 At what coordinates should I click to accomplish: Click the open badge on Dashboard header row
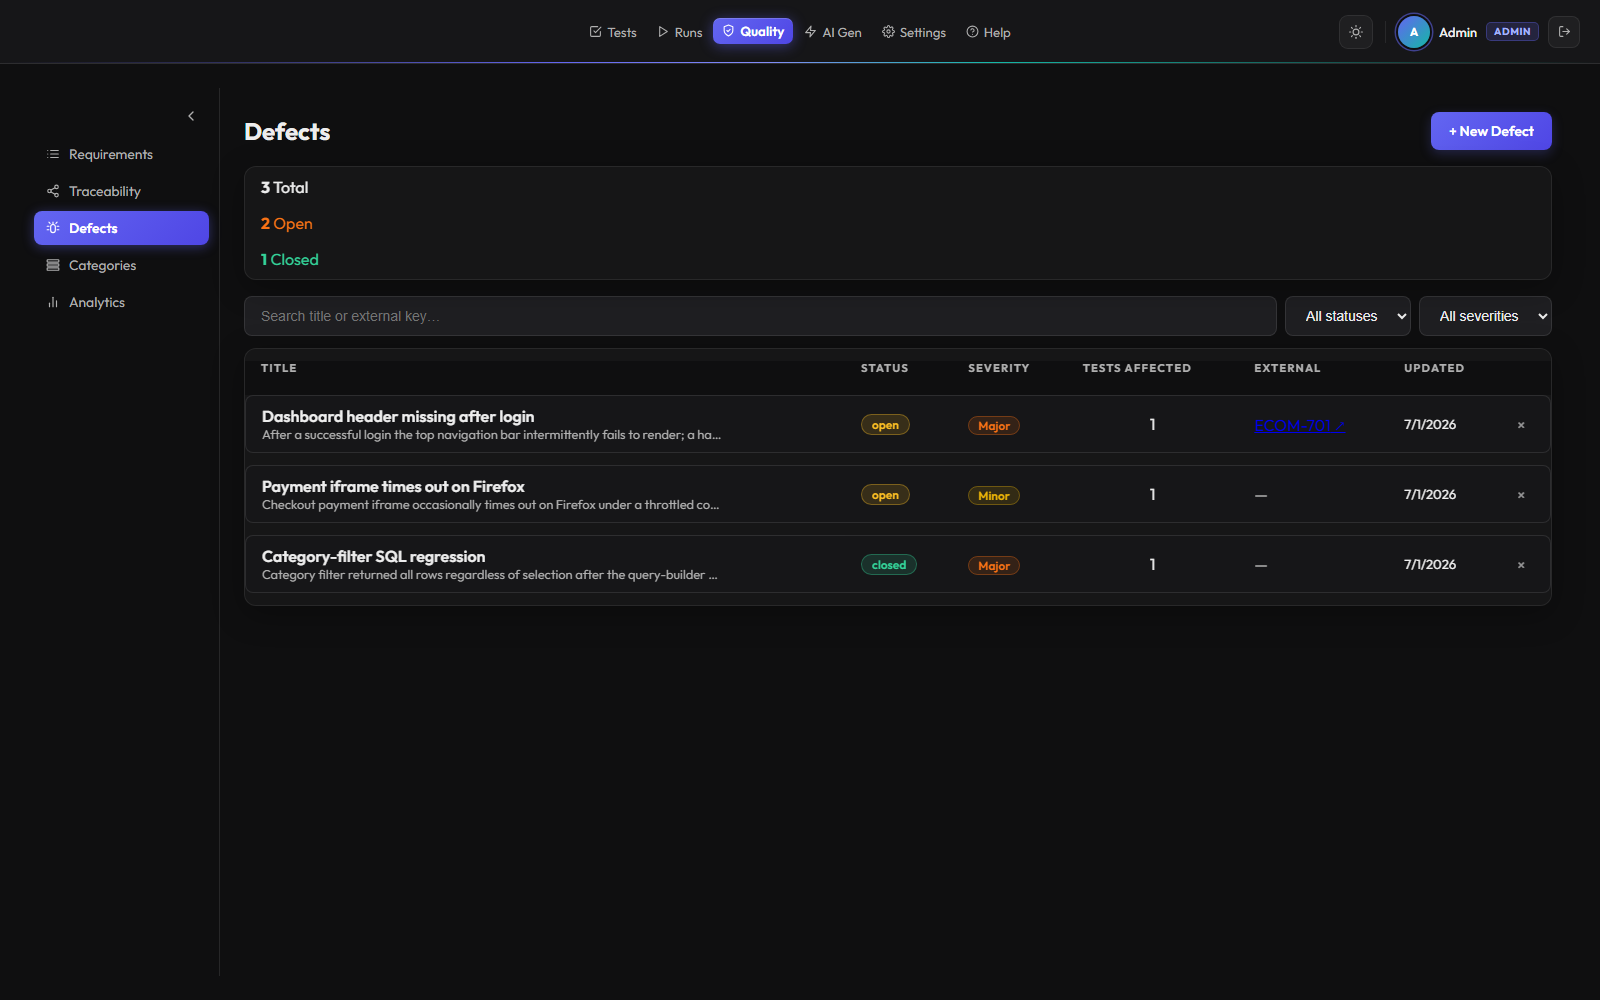[x=885, y=425]
